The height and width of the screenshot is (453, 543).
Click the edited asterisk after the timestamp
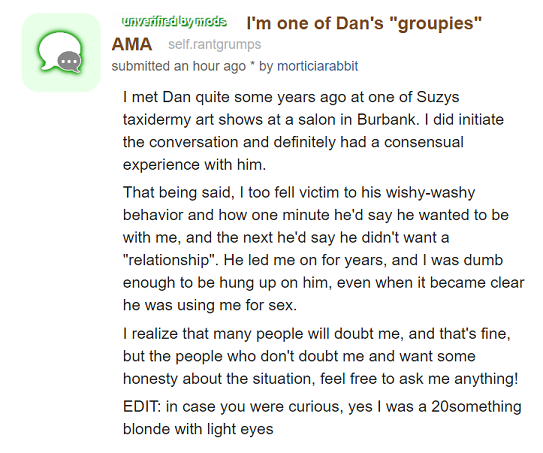(x=253, y=64)
